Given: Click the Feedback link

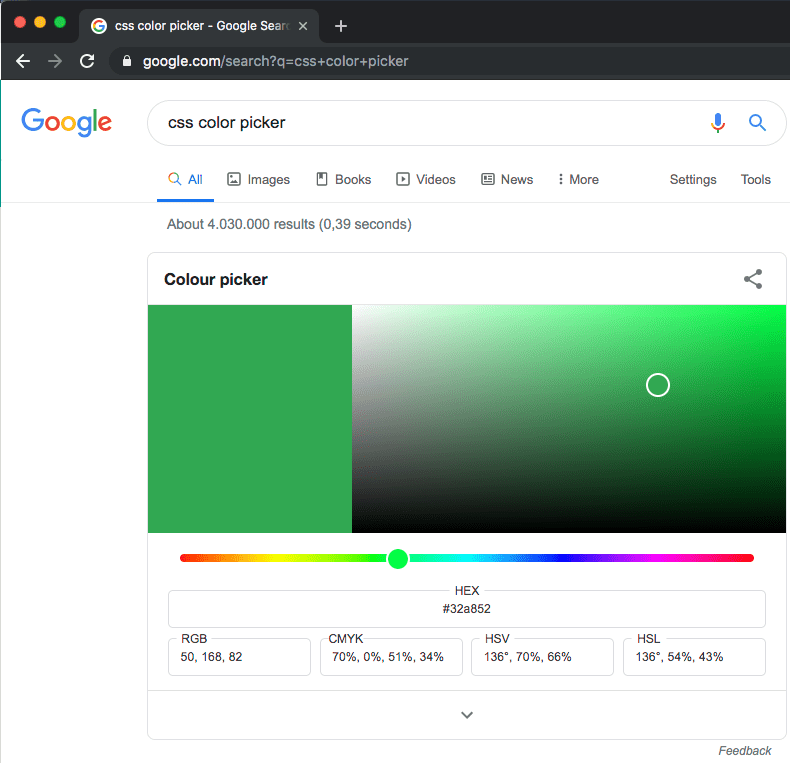Looking at the screenshot, I should [744, 750].
